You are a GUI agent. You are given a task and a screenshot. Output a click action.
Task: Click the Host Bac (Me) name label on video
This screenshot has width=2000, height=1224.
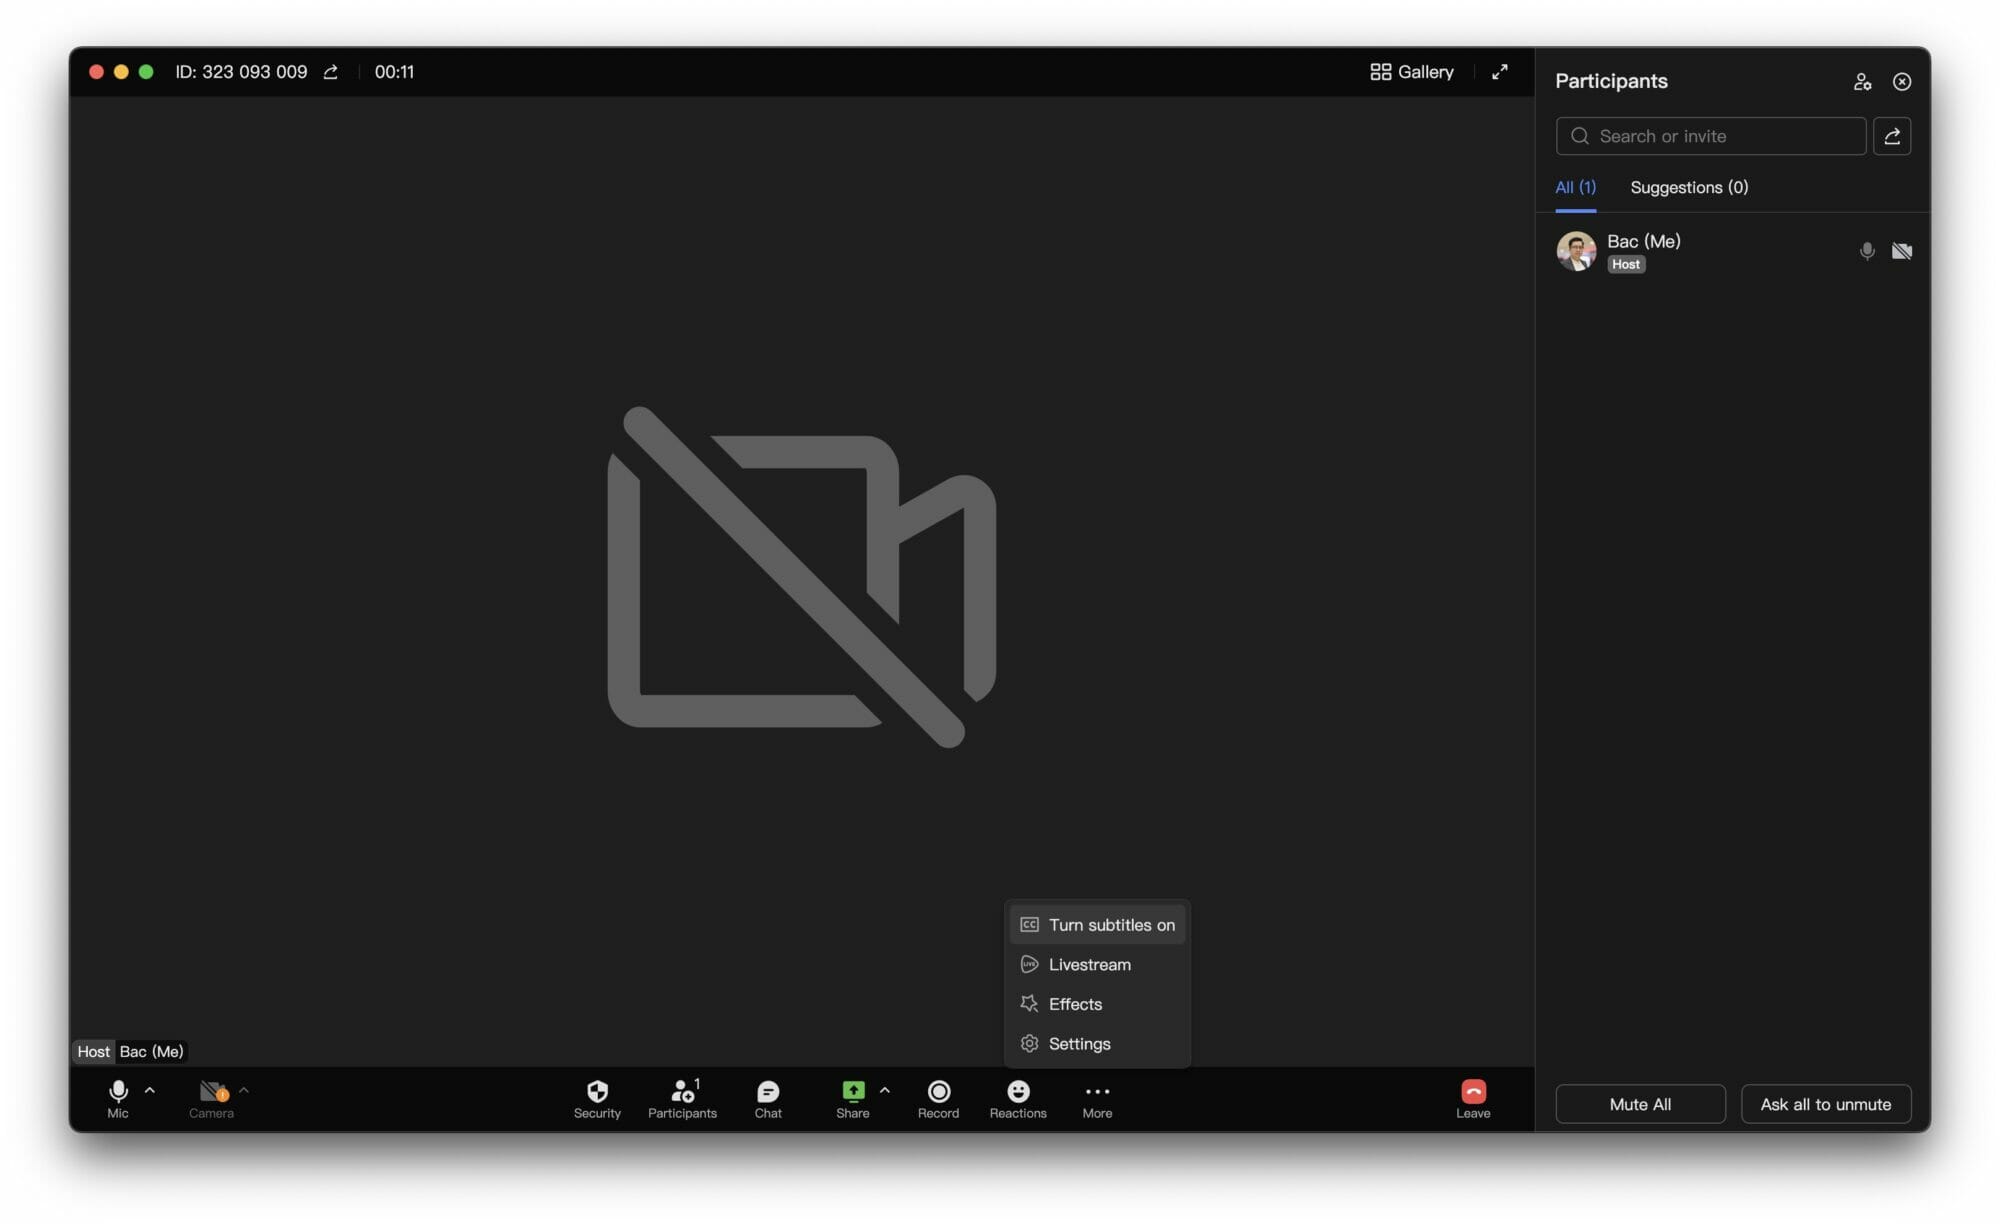[130, 1051]
